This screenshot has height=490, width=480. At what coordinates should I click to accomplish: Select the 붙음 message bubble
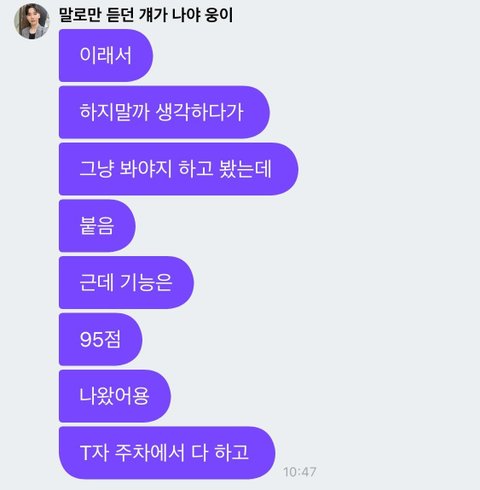97,226
